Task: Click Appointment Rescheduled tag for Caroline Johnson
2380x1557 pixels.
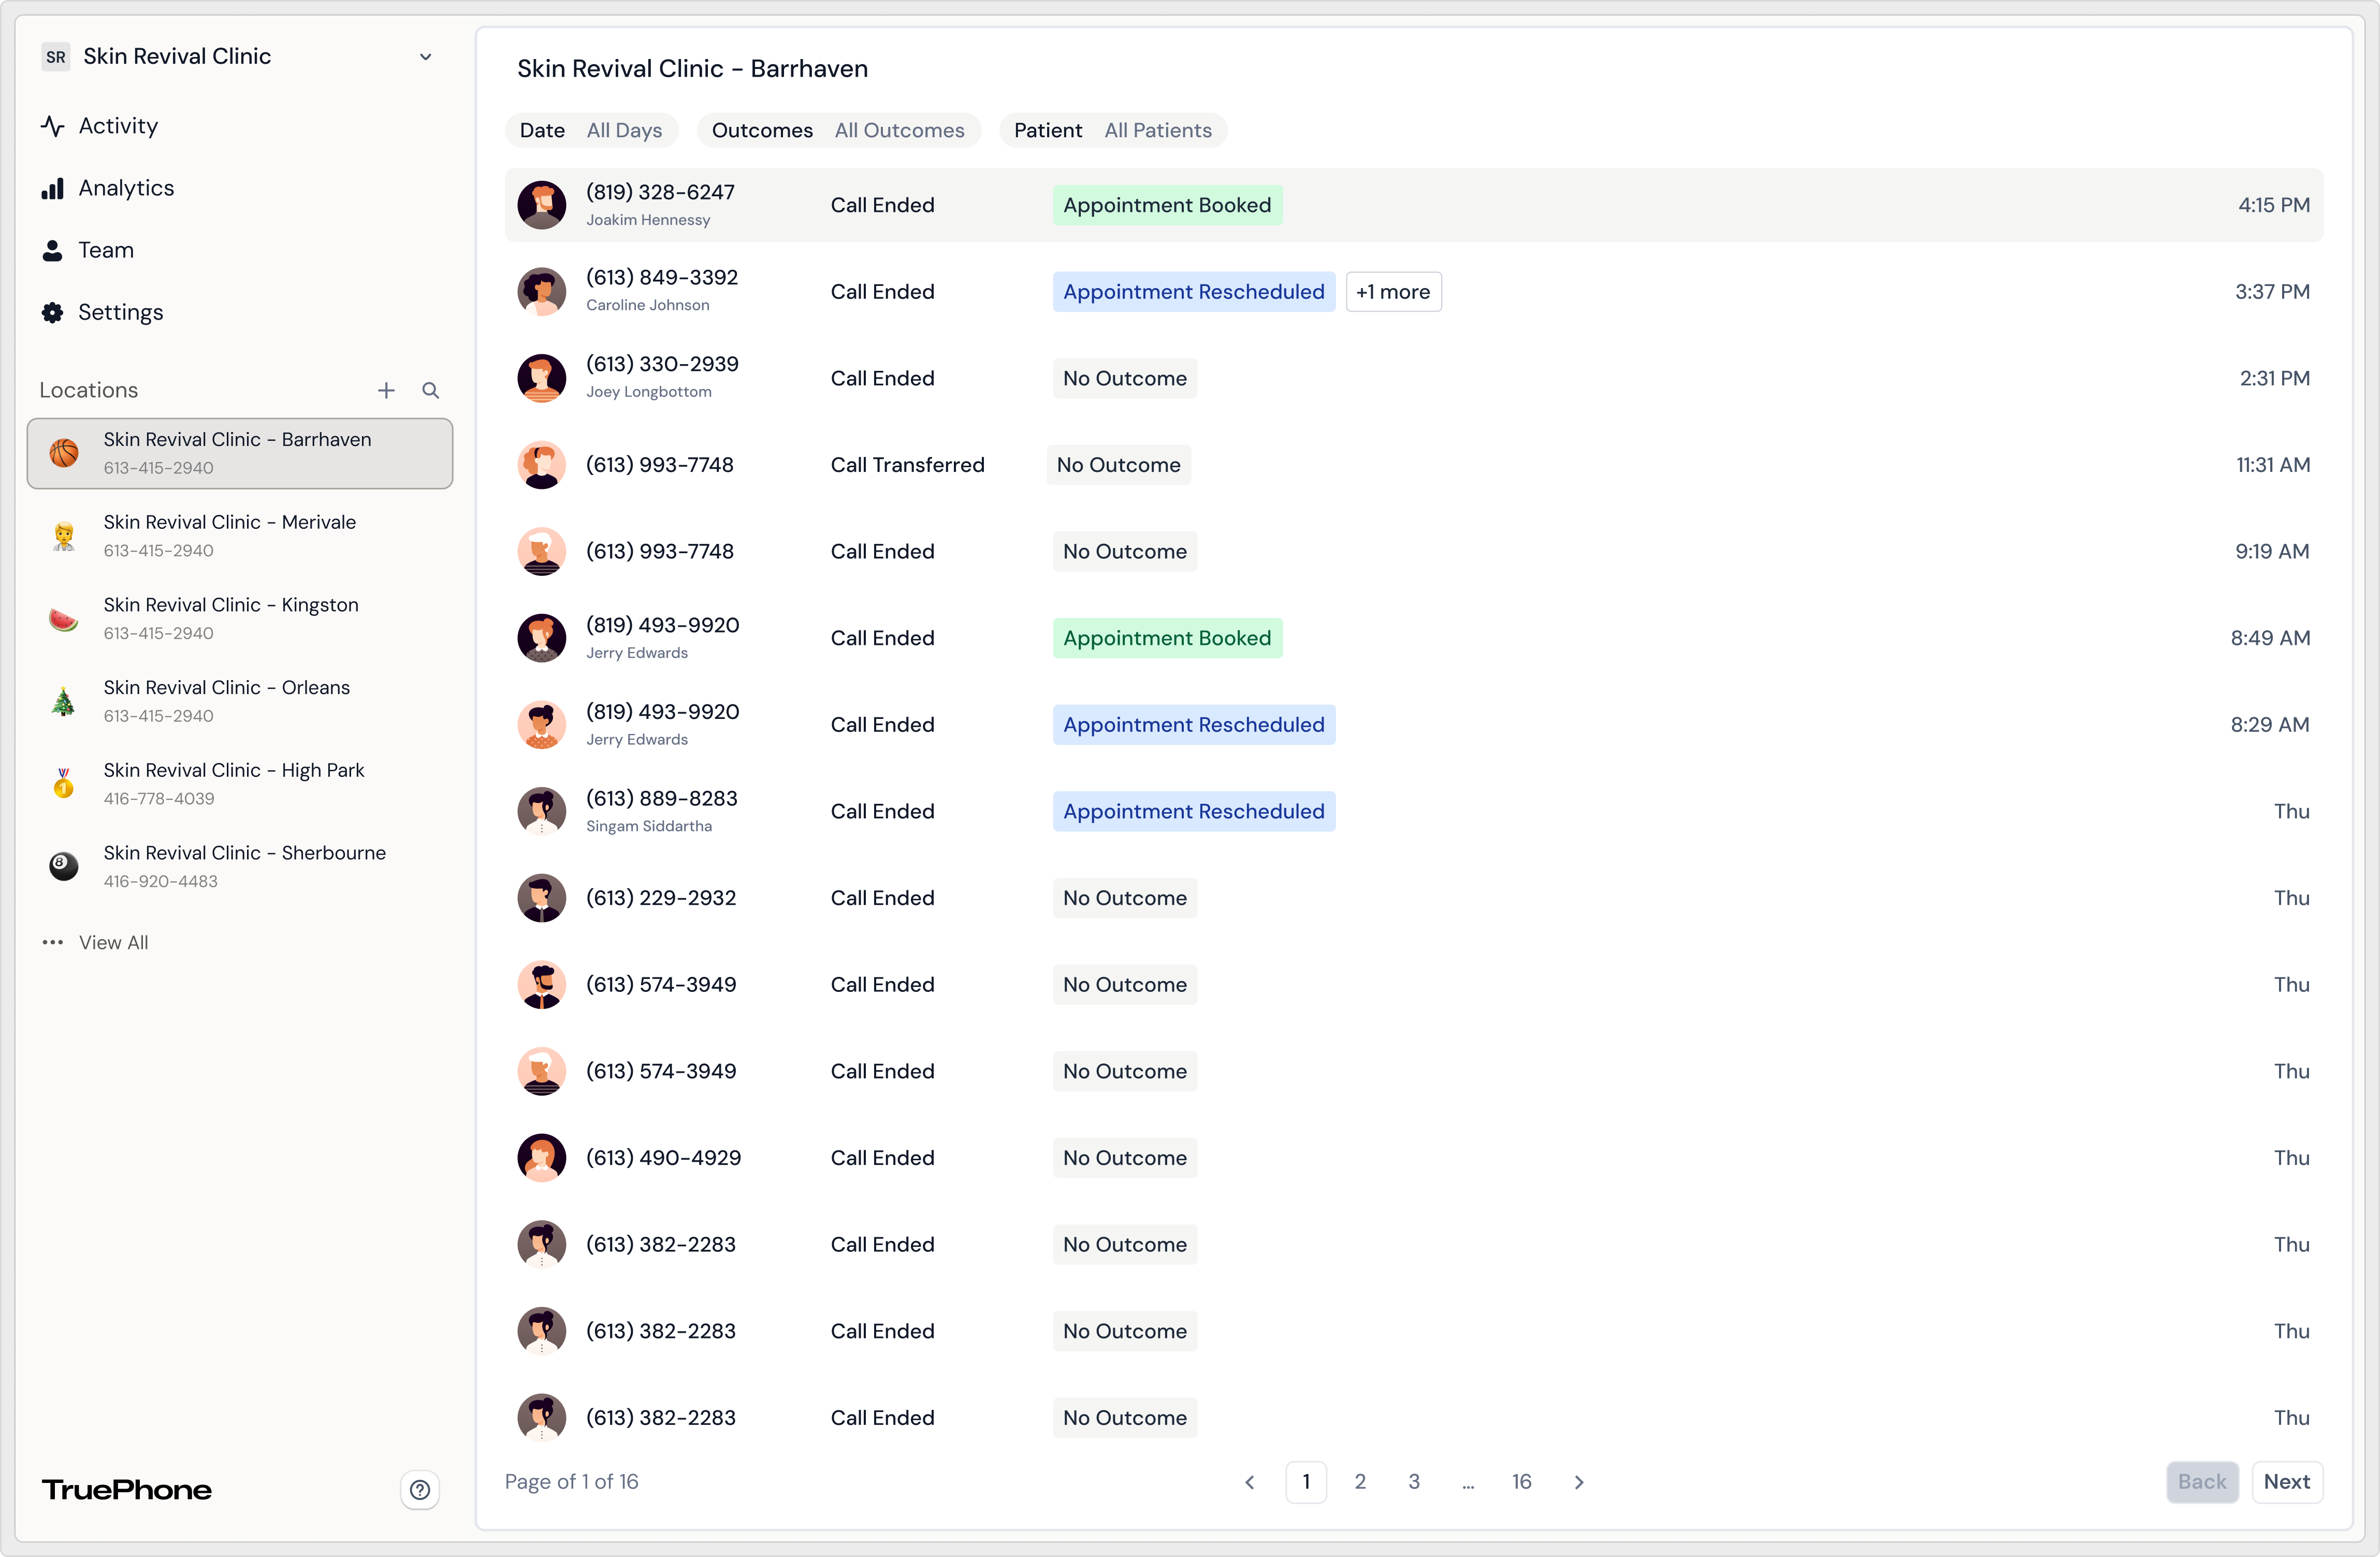Action: tap(1194, 292)
